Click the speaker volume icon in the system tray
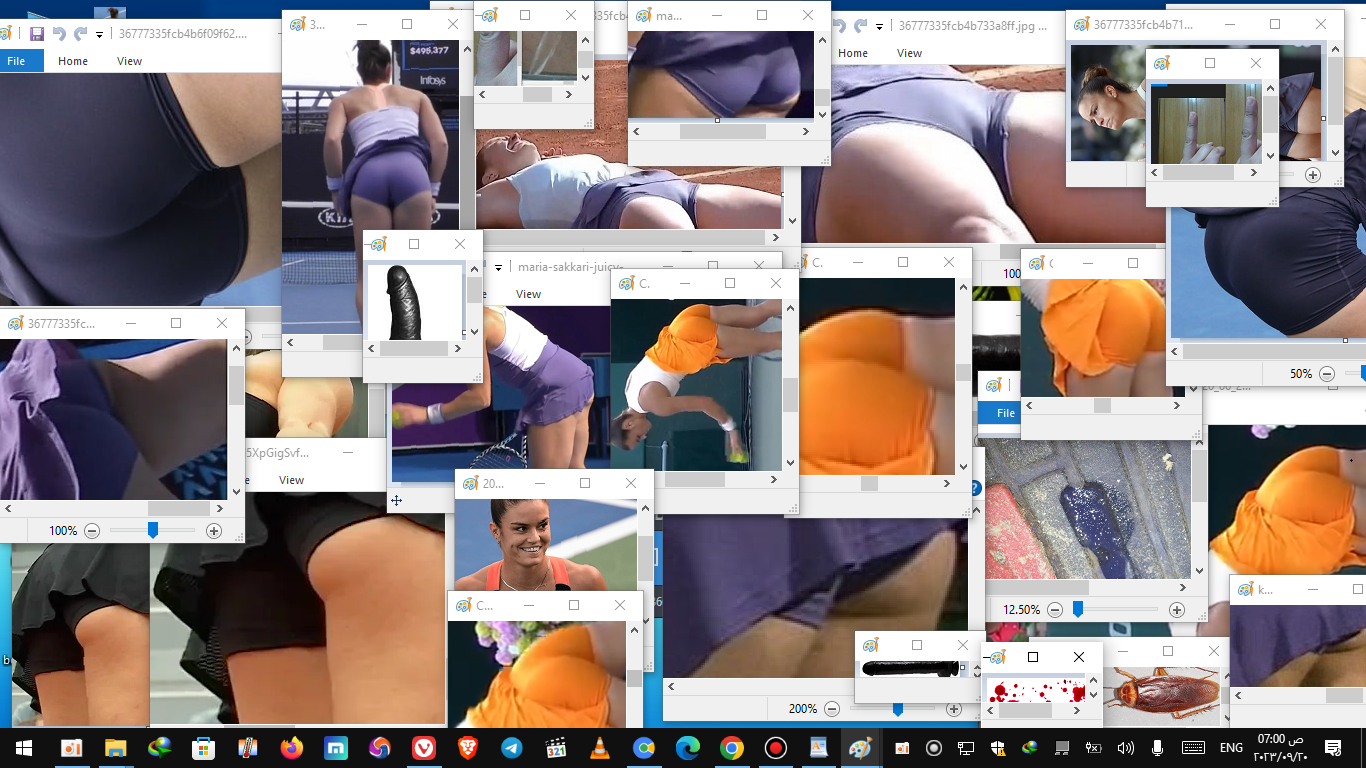Screen dimensions: 1366x768 [1125, 748]
